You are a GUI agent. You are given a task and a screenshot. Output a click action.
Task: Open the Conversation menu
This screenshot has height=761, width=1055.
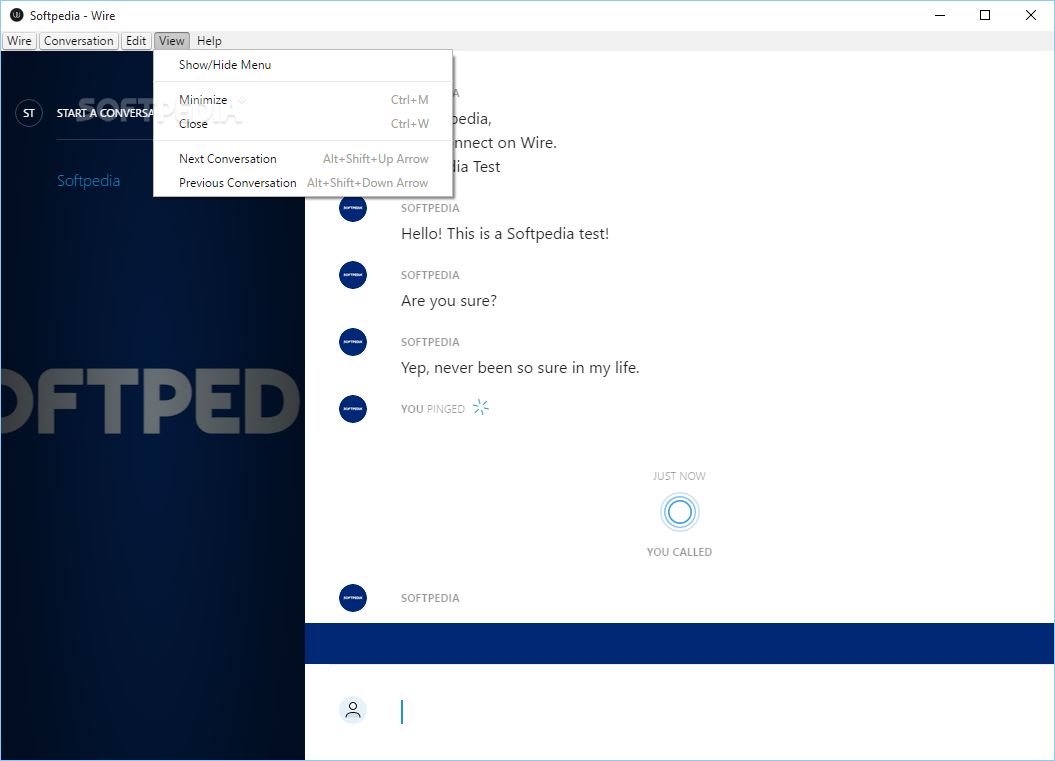(x=79, y=41)
